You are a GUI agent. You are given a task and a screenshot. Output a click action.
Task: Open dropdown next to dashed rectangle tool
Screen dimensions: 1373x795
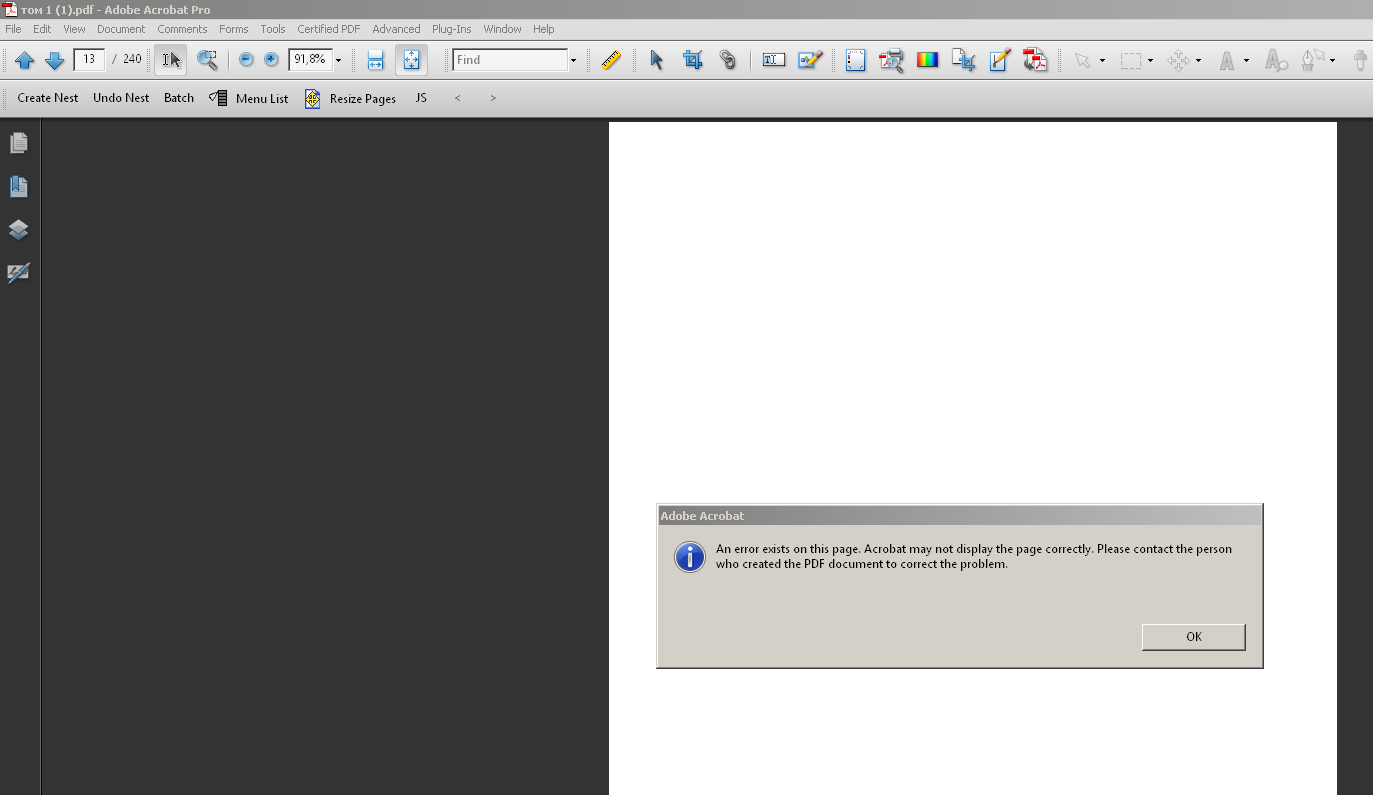pyautogui.click(x=1150, y=60)
